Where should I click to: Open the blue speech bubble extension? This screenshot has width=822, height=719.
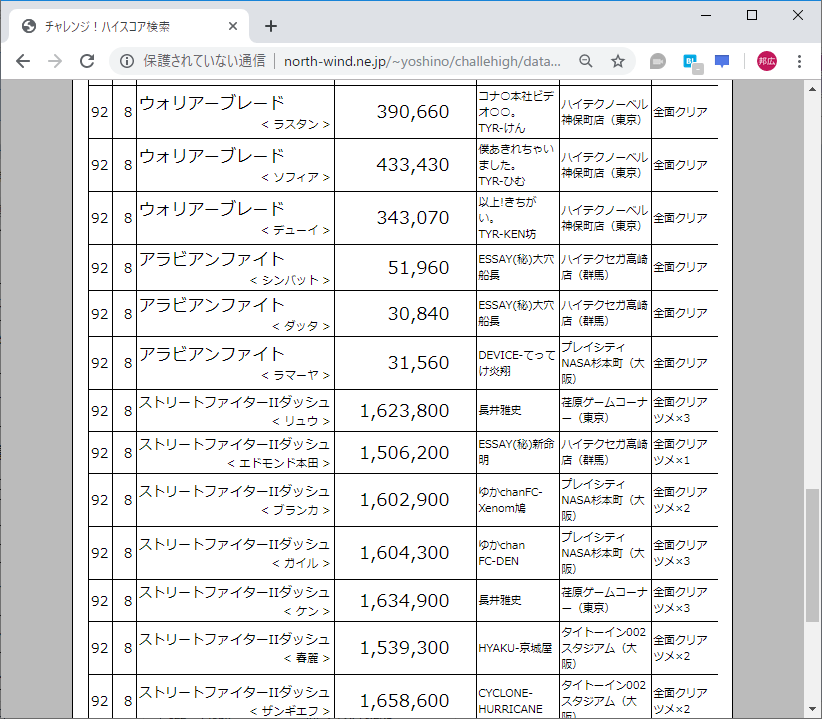(722, 61)
